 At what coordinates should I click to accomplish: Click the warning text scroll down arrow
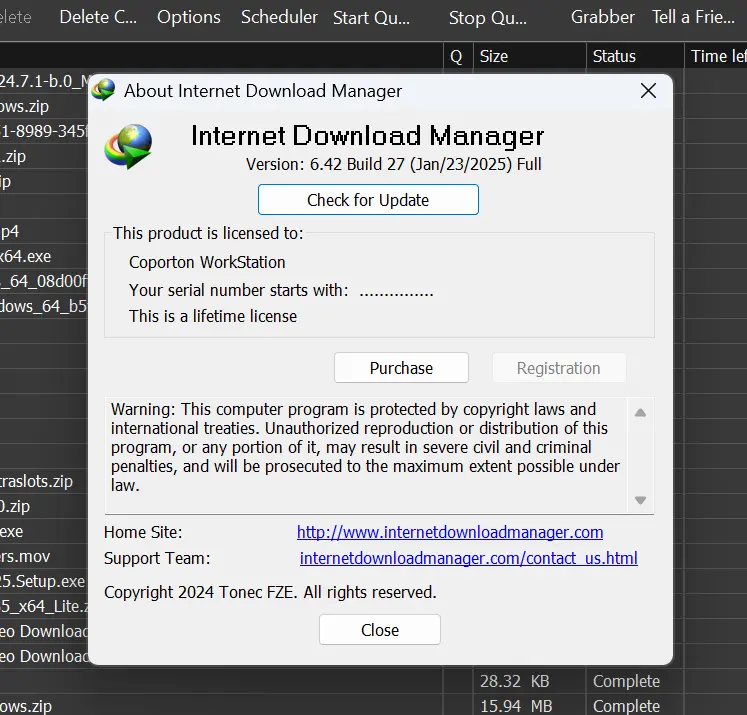coord(640,500)
